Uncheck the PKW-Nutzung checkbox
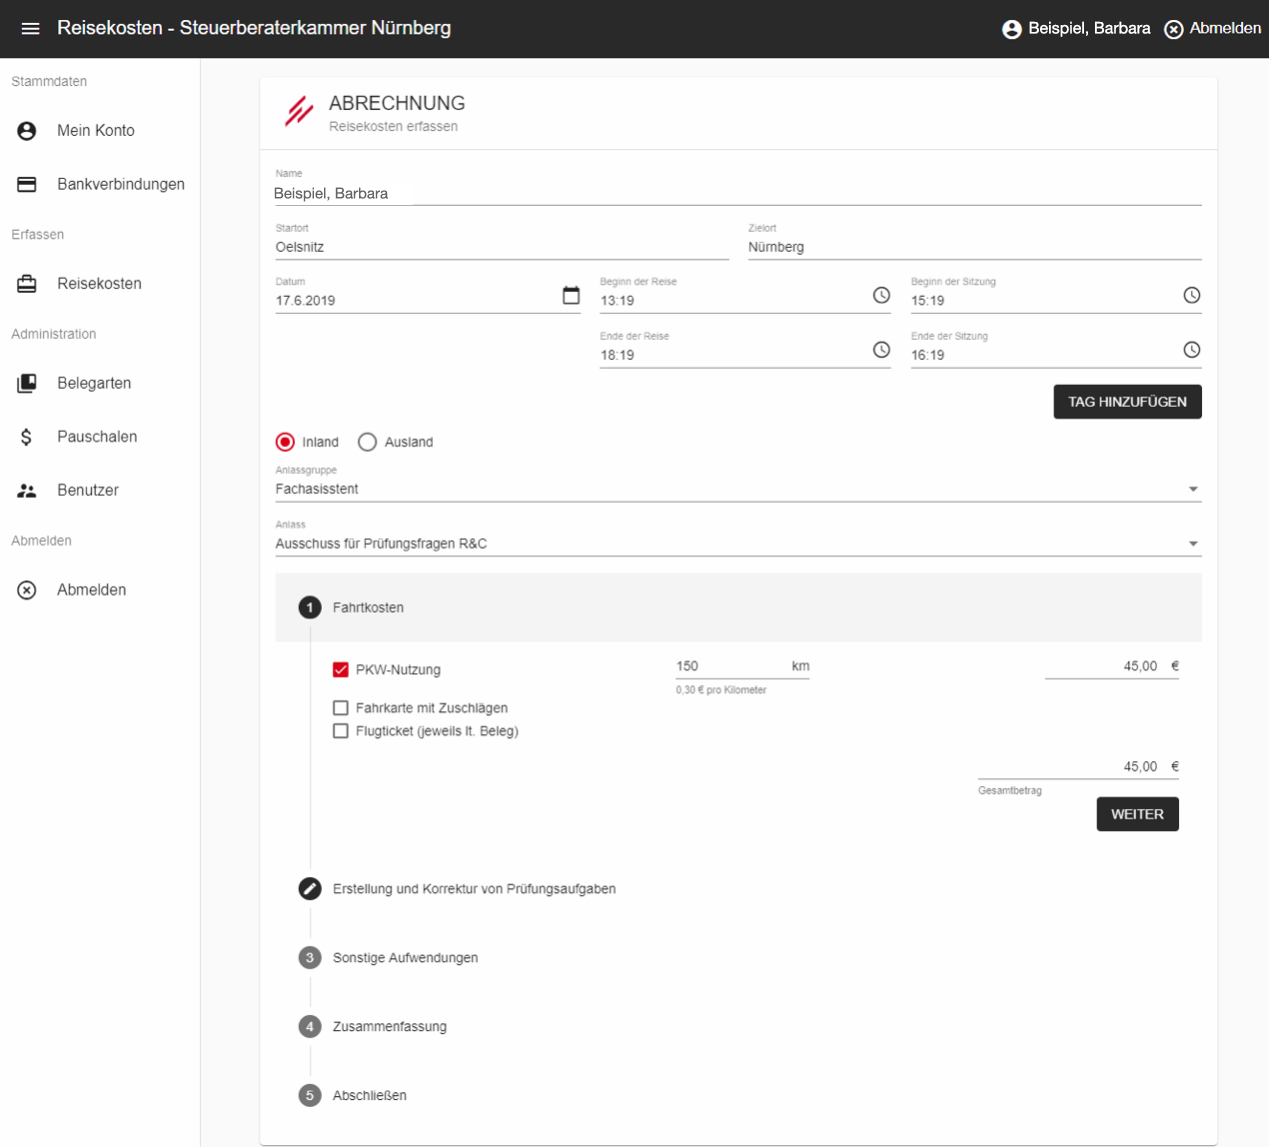The width and height of the screenshot is (1269, 1147). tap(340, 669)
